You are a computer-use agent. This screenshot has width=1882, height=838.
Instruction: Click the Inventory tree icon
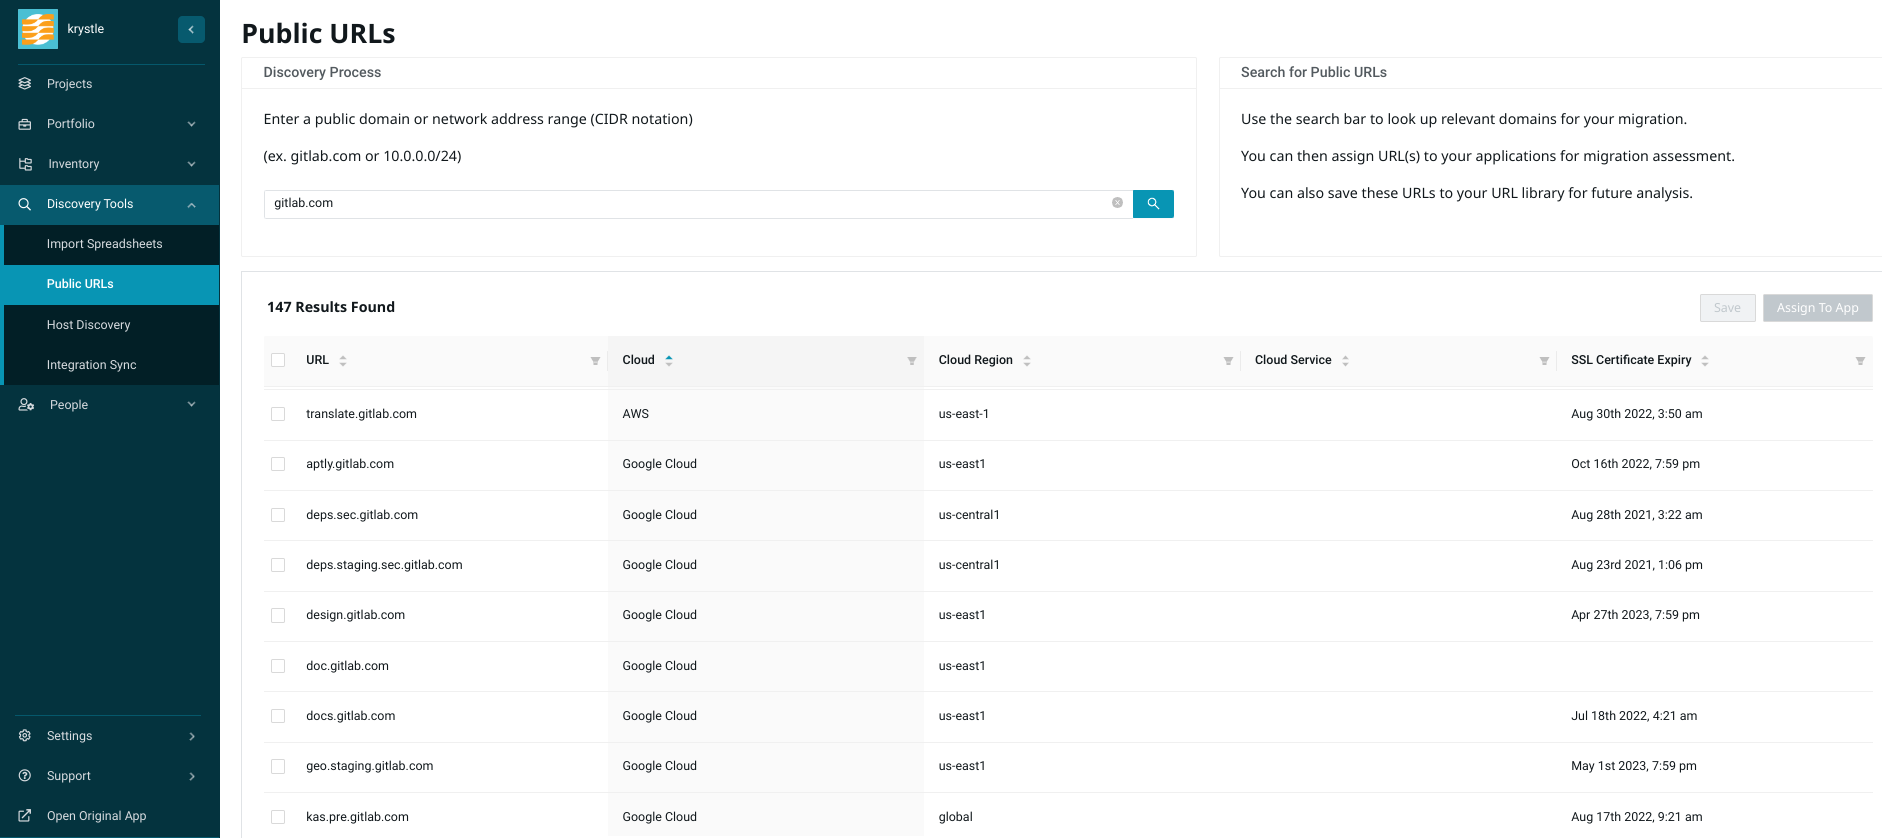pyautogui.click(x=25, y=164)
